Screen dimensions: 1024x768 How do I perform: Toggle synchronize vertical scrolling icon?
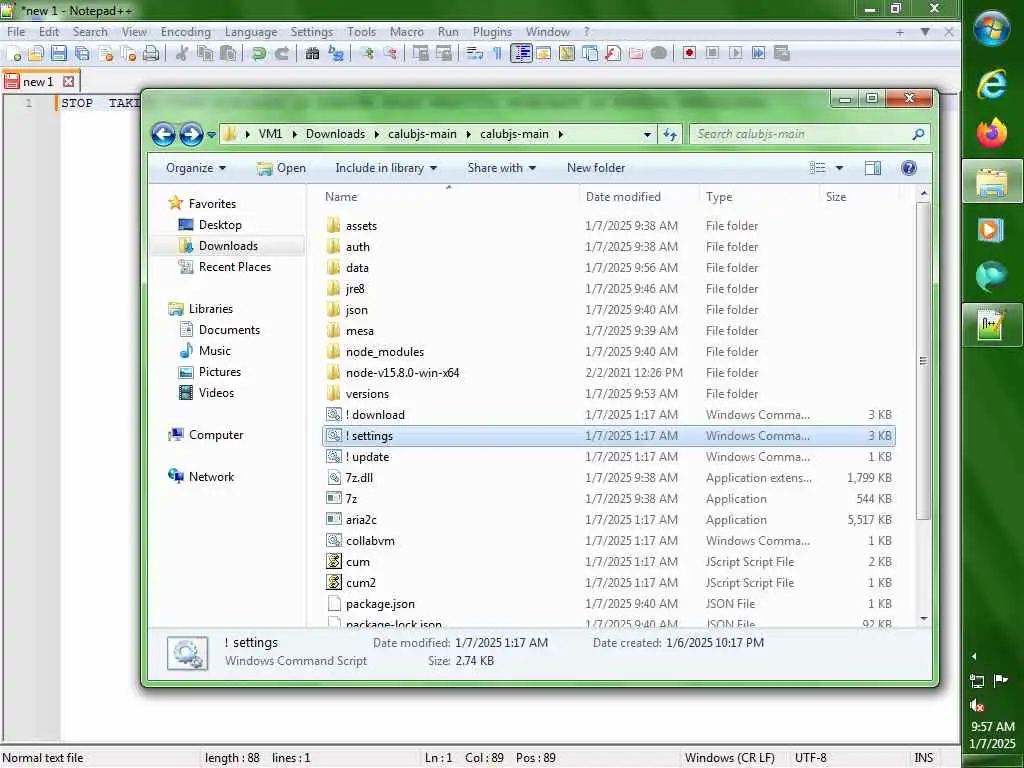coord(421,54)
